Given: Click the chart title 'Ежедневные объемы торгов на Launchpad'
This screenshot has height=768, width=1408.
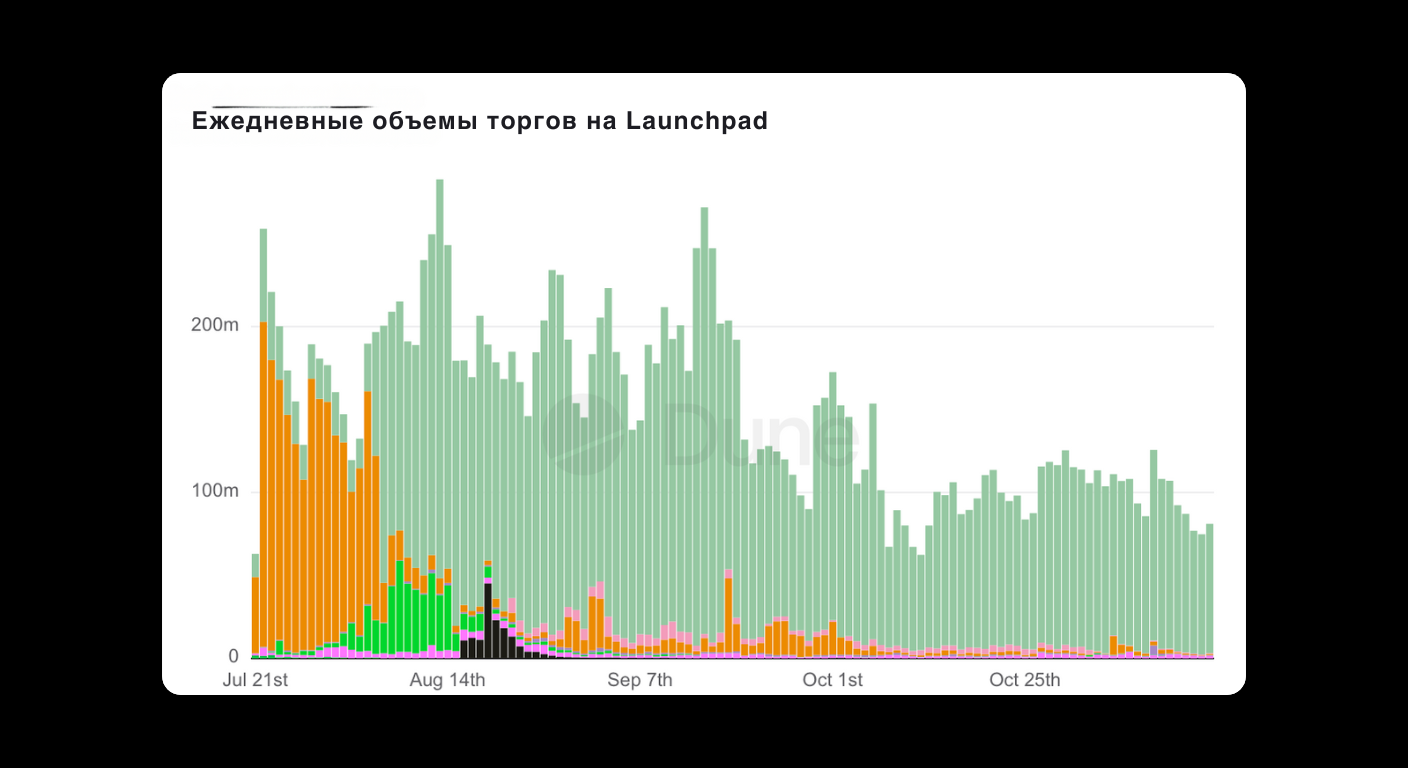Looking at the screenshot, I should [x=480, y=120].
